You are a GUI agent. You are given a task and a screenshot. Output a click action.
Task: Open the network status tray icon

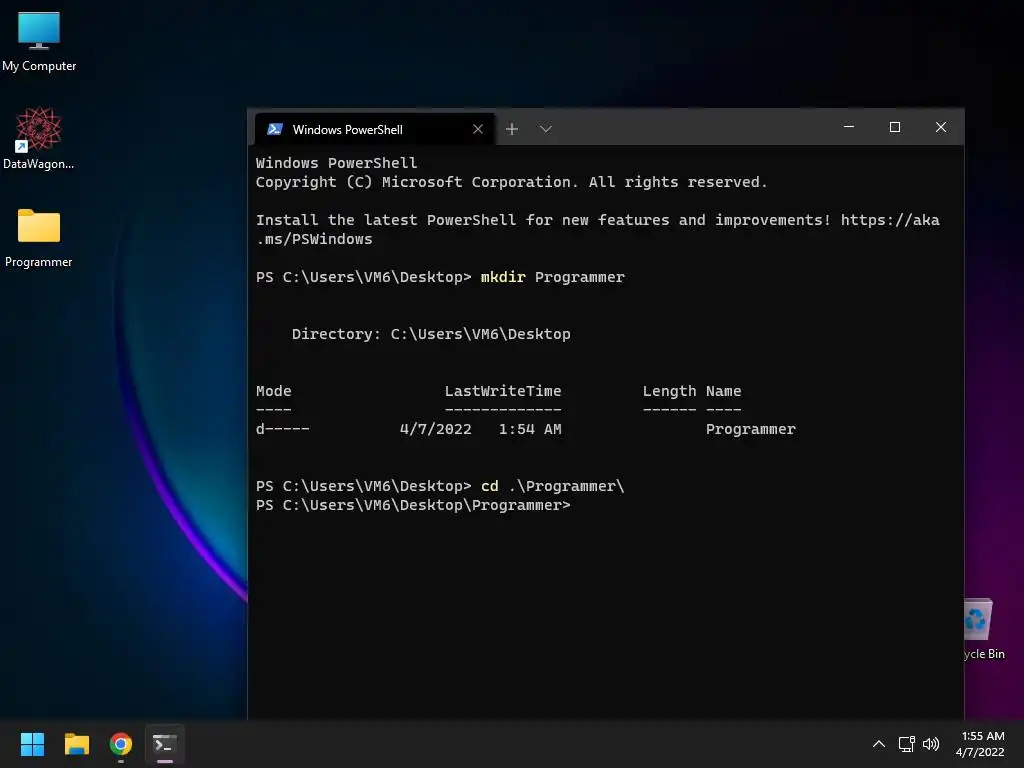tap(906, 744)
